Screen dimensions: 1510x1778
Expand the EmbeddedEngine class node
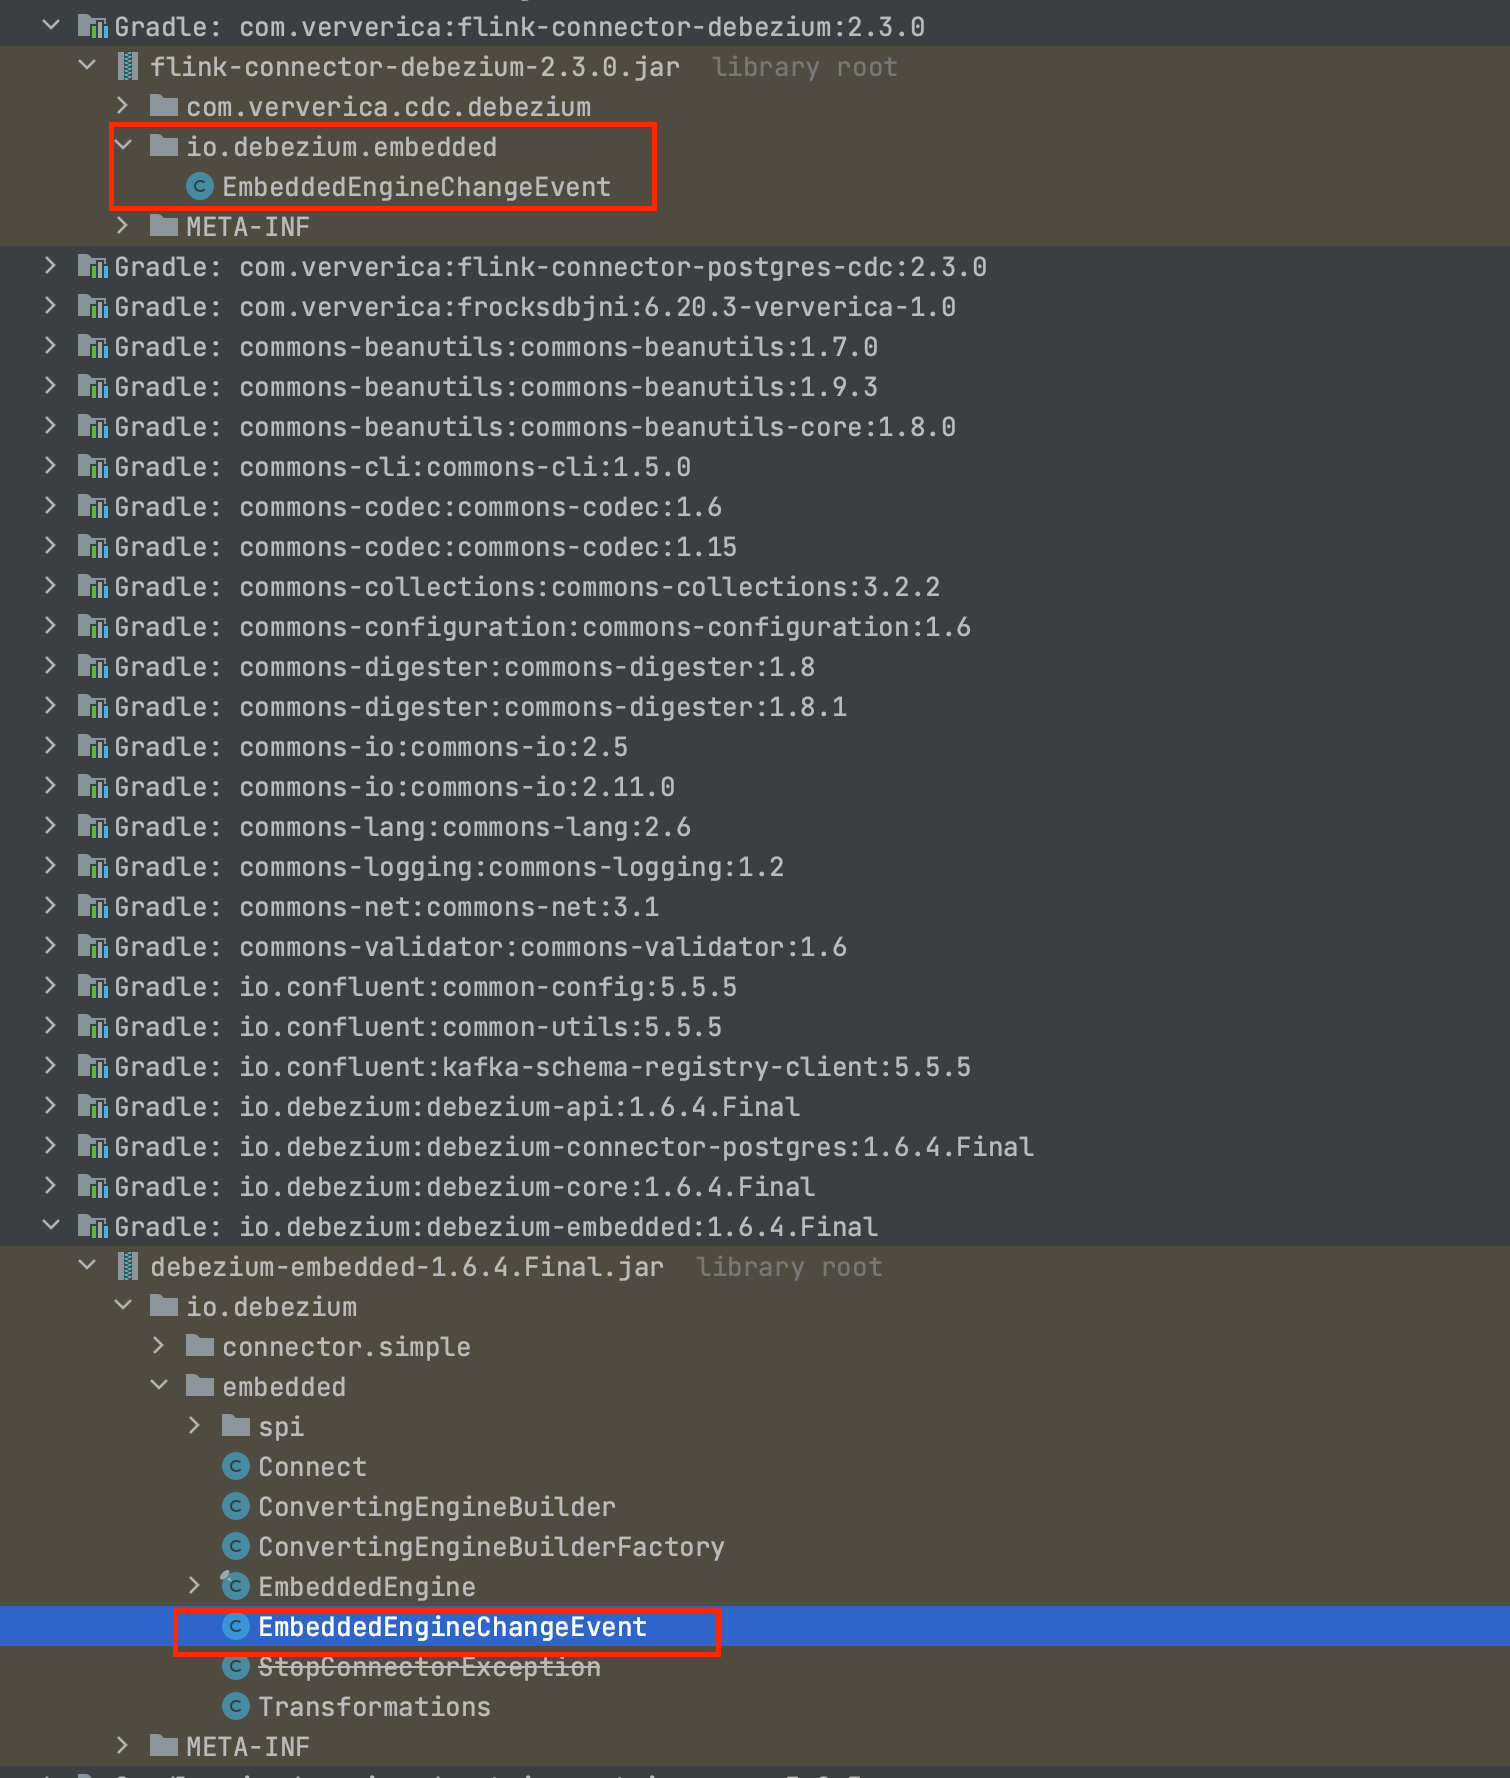pos(195,1586)
